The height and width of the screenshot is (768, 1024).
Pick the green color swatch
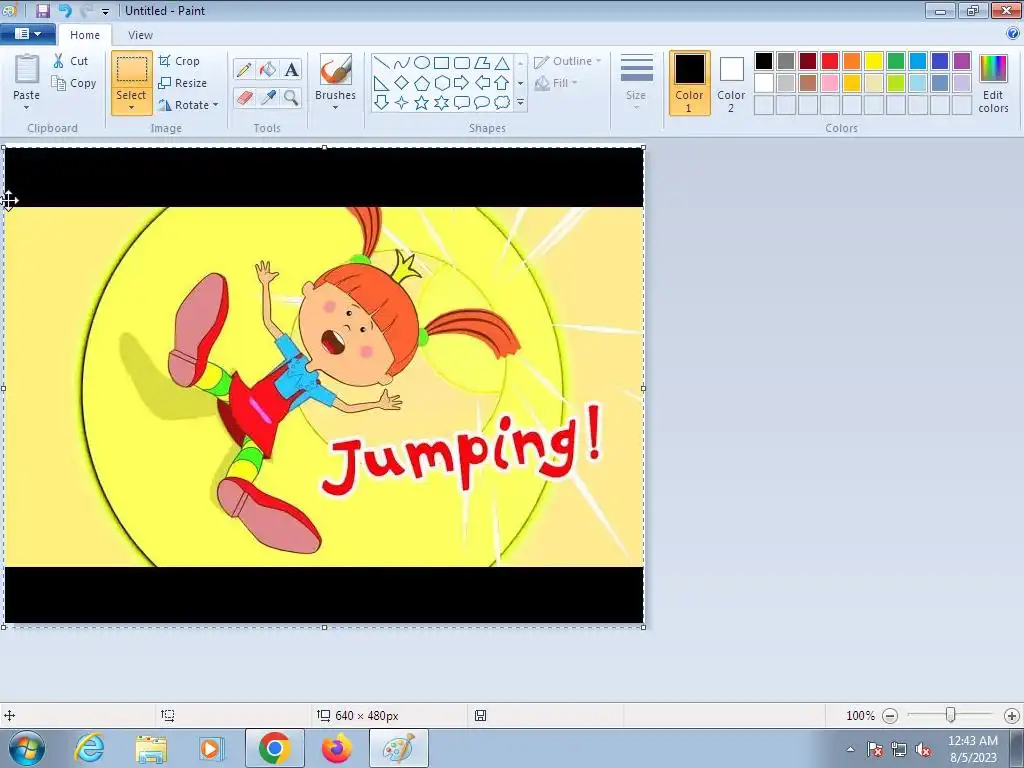click(896, 61)
